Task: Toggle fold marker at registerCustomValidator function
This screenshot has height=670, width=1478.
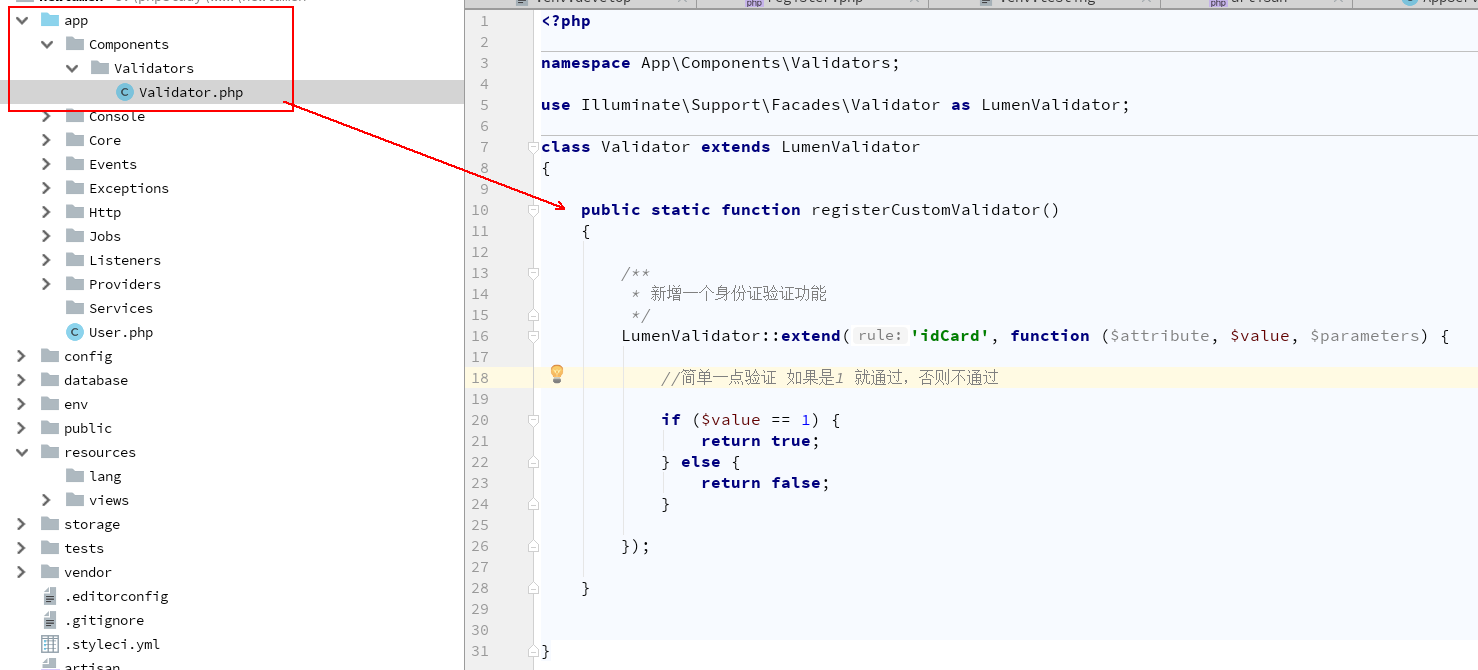Action: tap(533, 210)
